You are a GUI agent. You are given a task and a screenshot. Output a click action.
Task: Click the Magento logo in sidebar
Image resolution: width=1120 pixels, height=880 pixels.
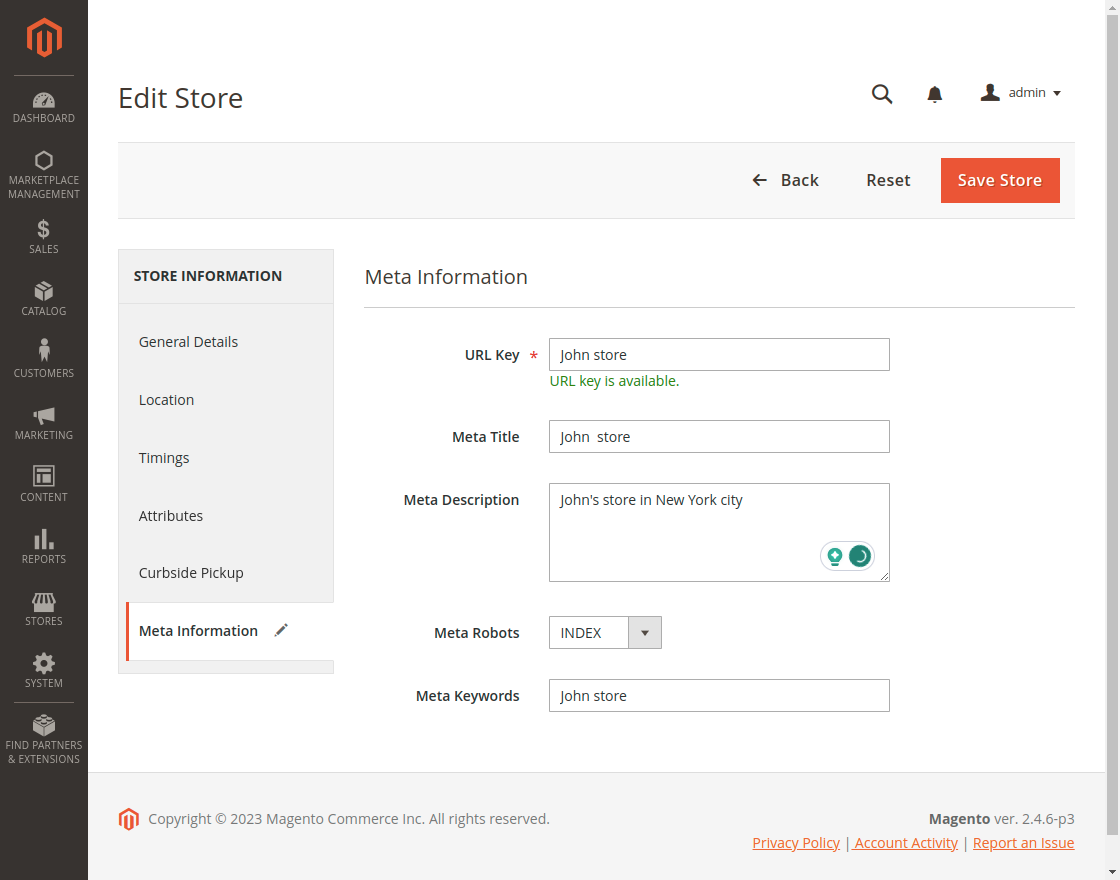(44, 38)
